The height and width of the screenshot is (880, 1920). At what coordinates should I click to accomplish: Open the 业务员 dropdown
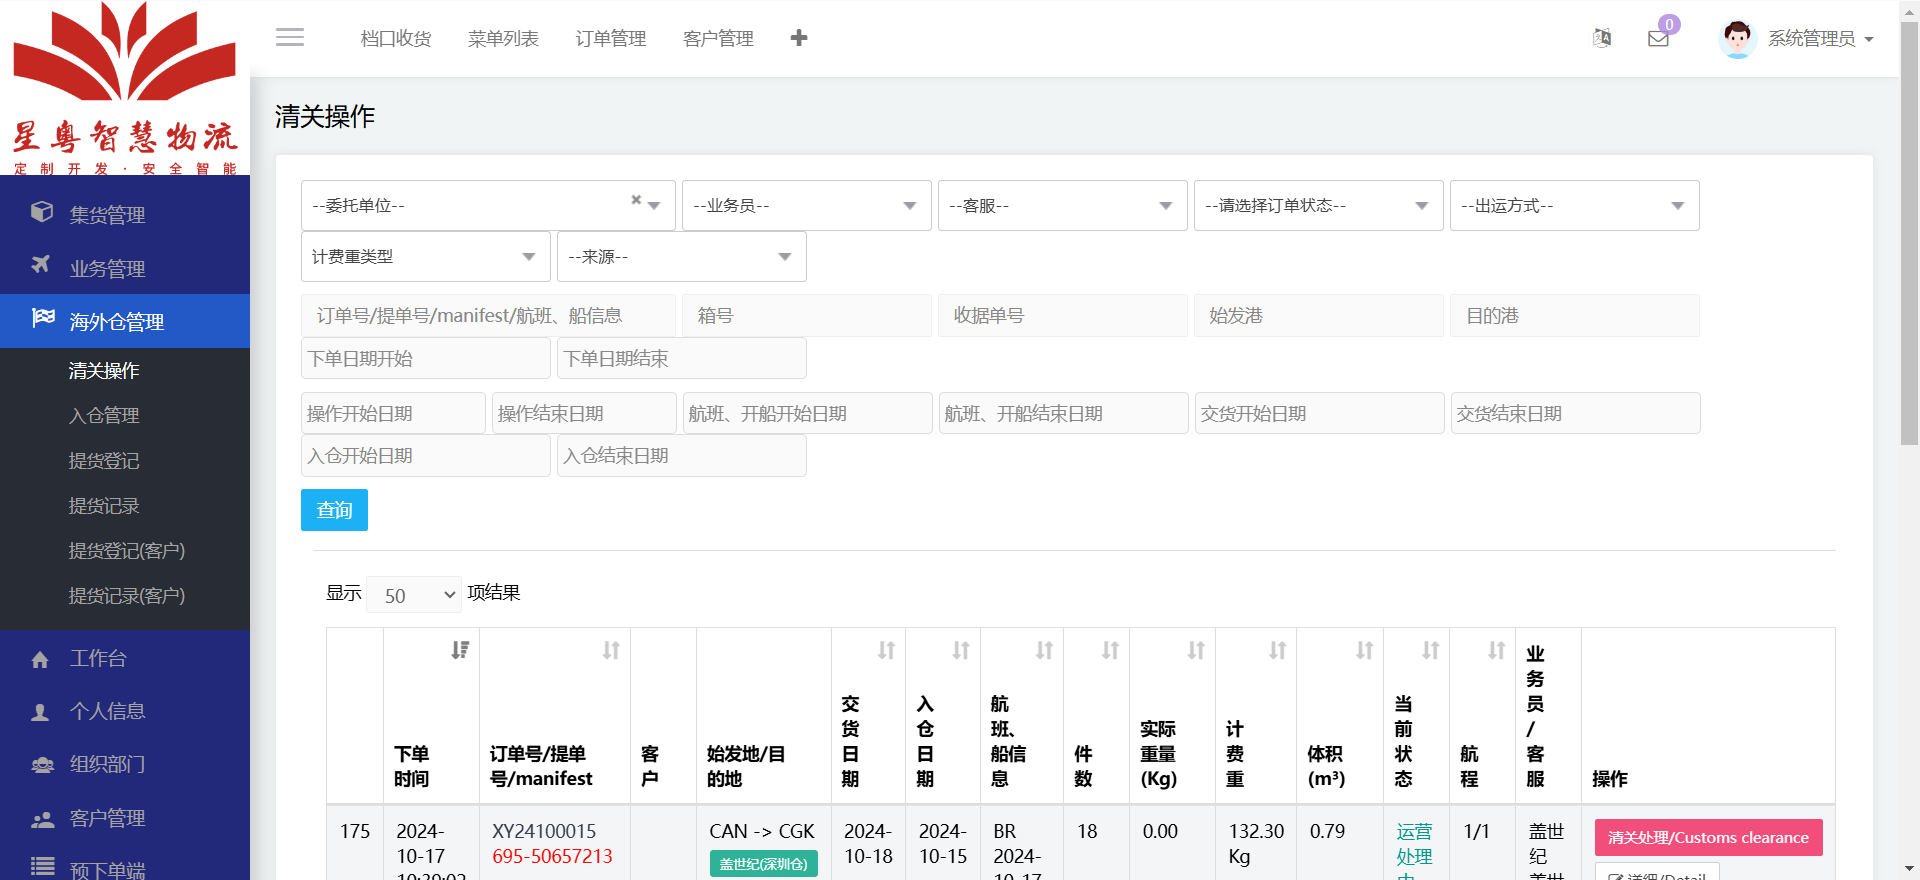pyautogui.click(x=807, y=205)
